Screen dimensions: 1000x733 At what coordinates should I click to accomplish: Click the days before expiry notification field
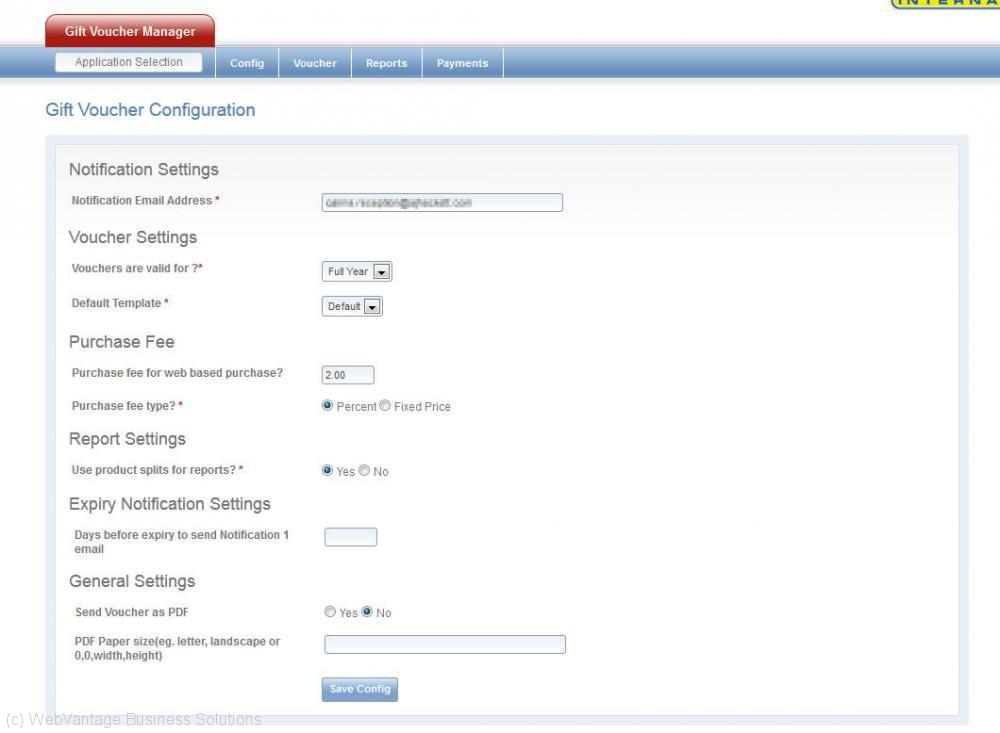[350, 537]
